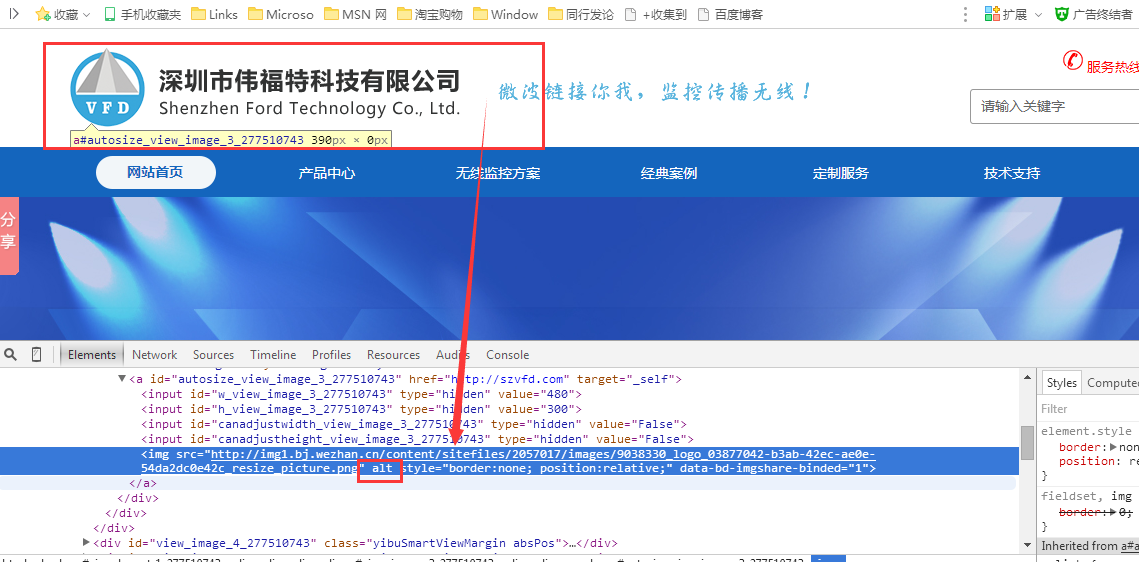Click the alt attribute in img tag
The height and width of the screenshot is (562, 1139).
(x=382, y=468)
